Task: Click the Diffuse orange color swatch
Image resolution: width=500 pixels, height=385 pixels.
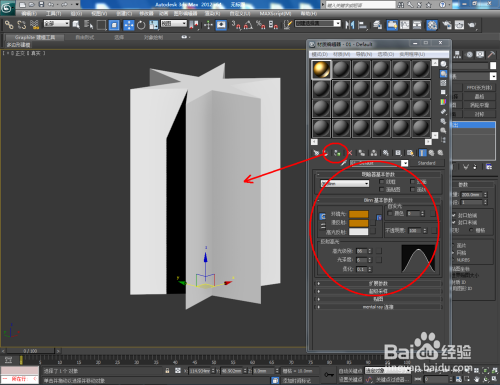Action: pos(359,223)
